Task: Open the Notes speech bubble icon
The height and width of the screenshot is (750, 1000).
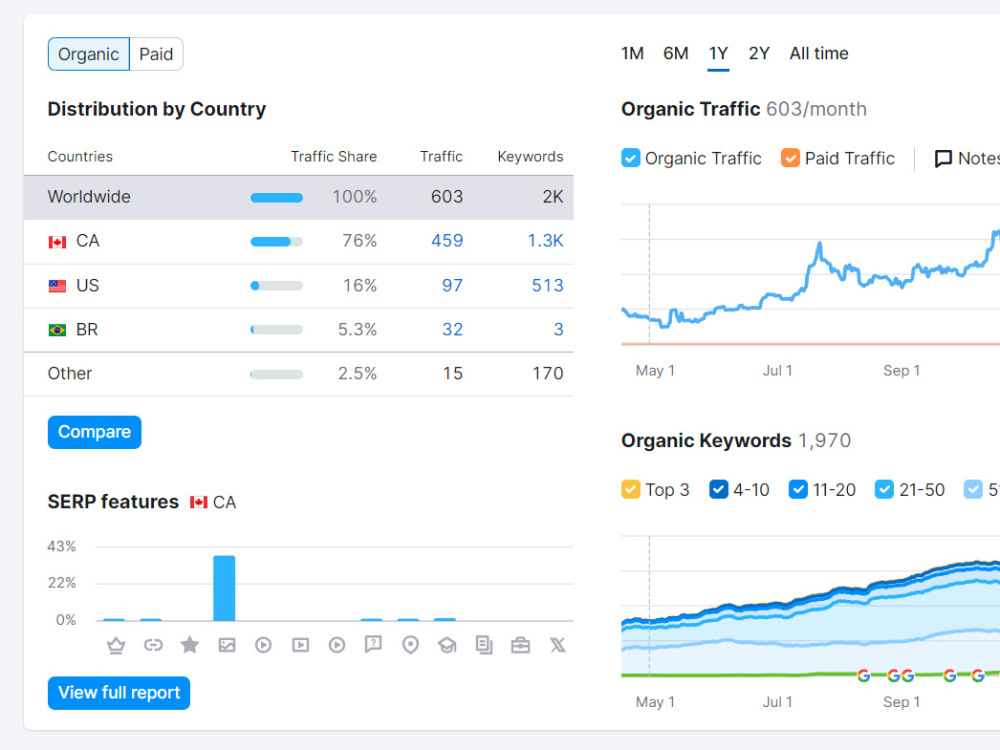Action: click(943, 158)
